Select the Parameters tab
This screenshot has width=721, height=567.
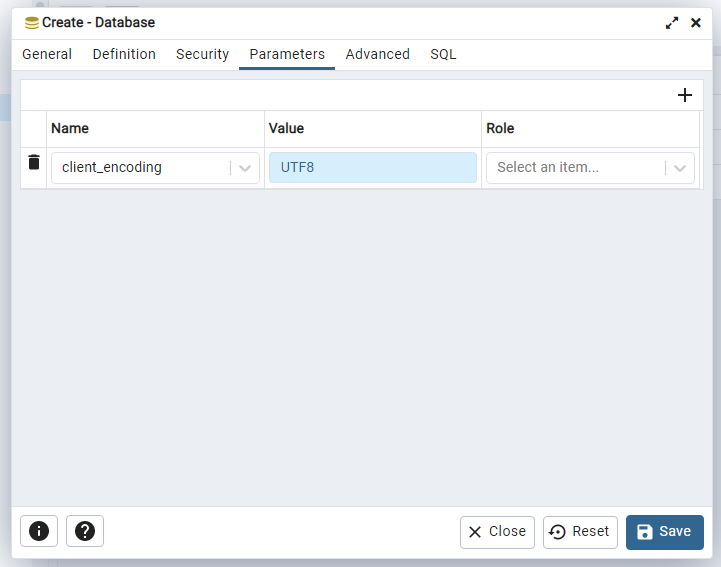(287, 55)
